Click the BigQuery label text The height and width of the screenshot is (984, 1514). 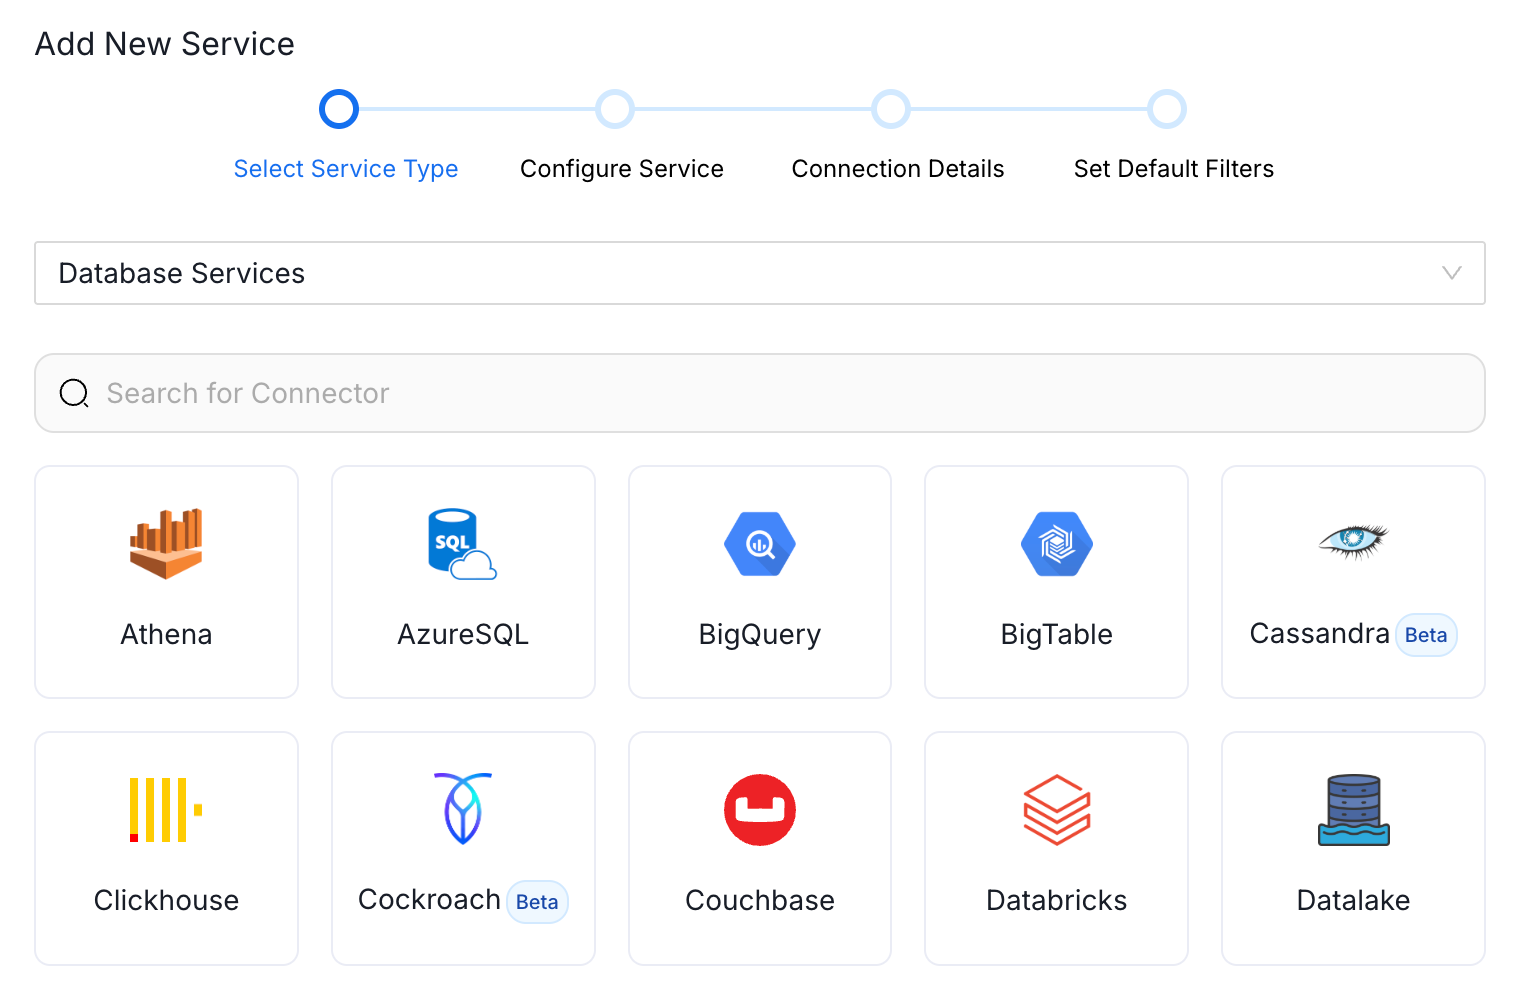pos(760,635)
